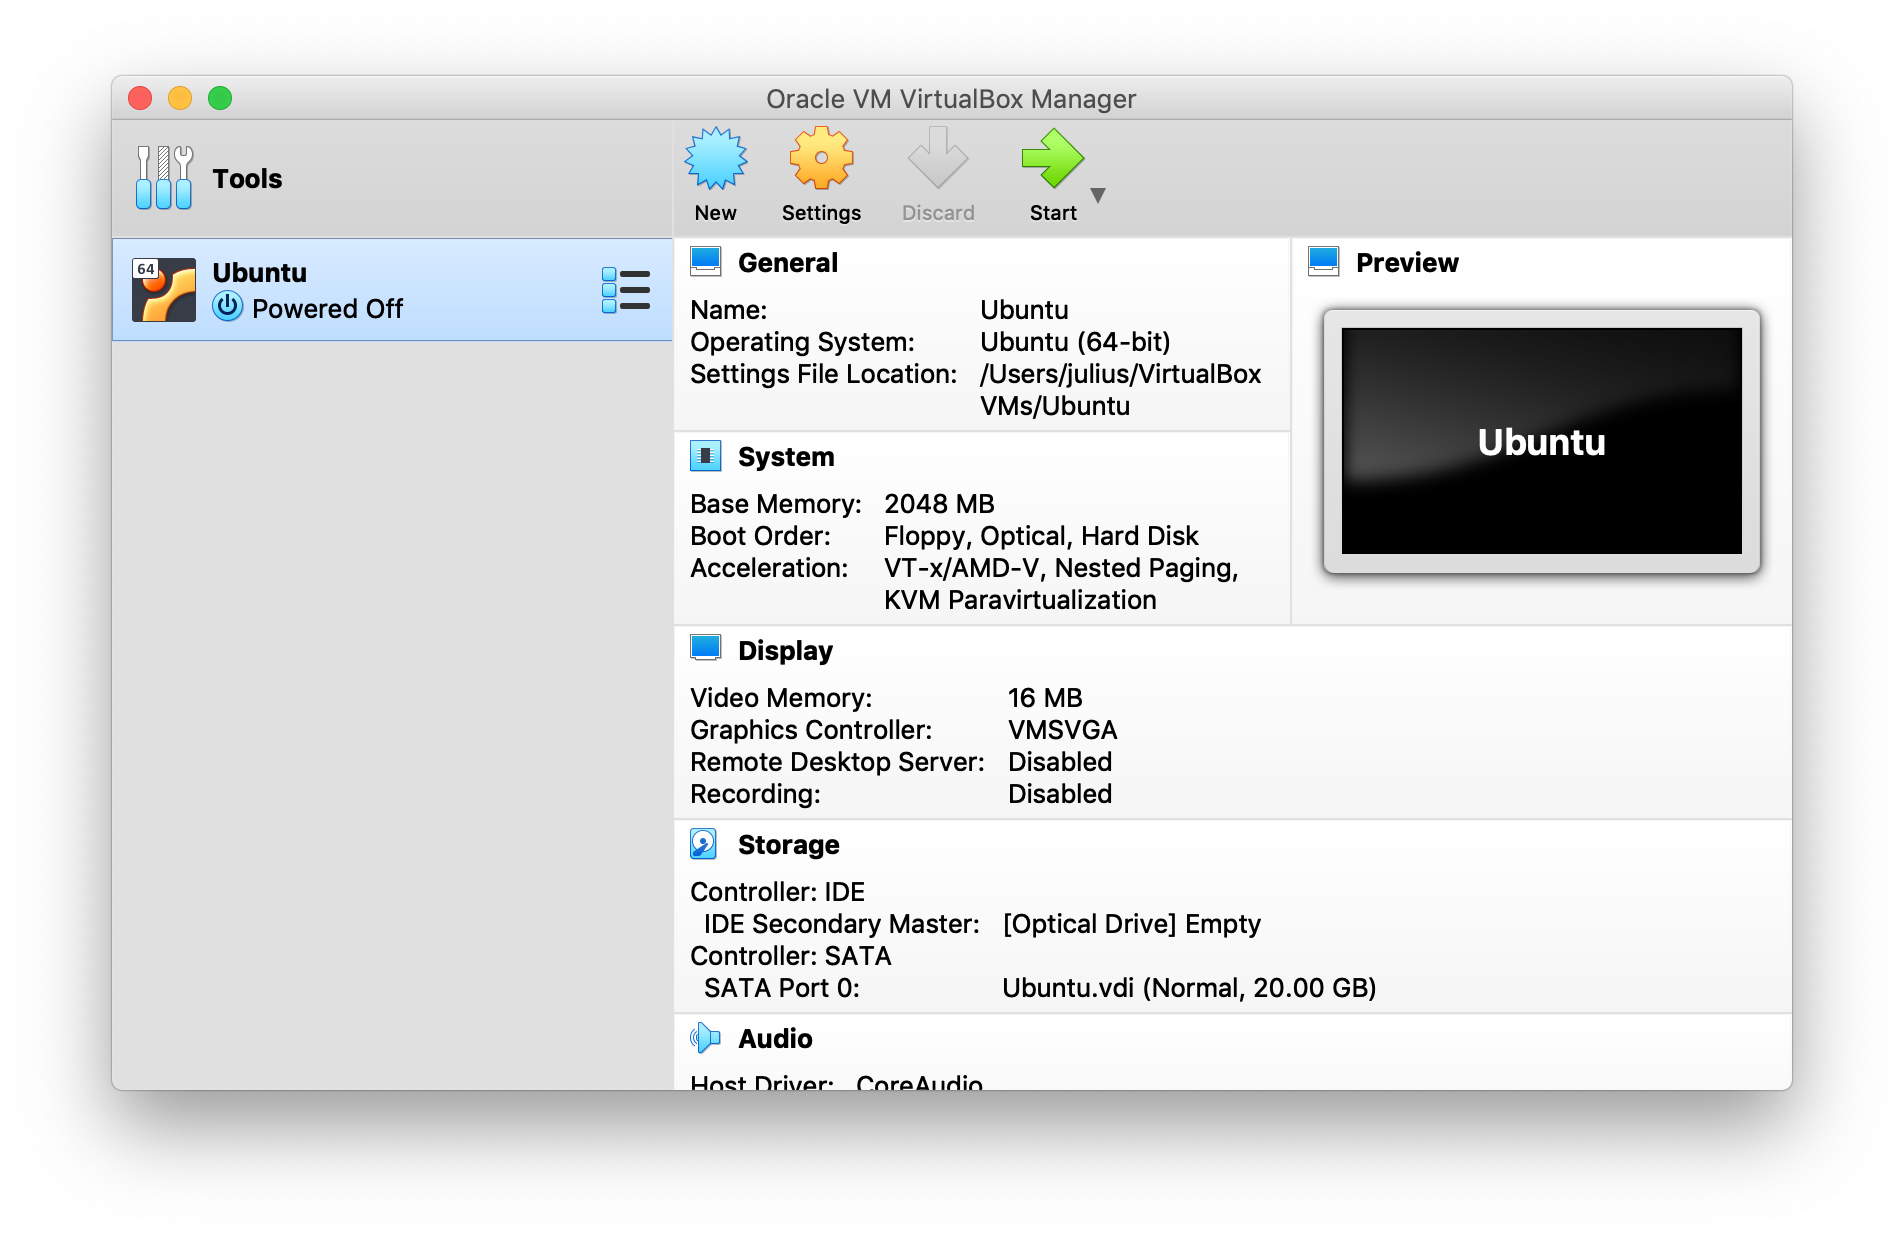Click the Display section monitor icon
This screenshot has height=1238, width=1904.
click(706, 649)
